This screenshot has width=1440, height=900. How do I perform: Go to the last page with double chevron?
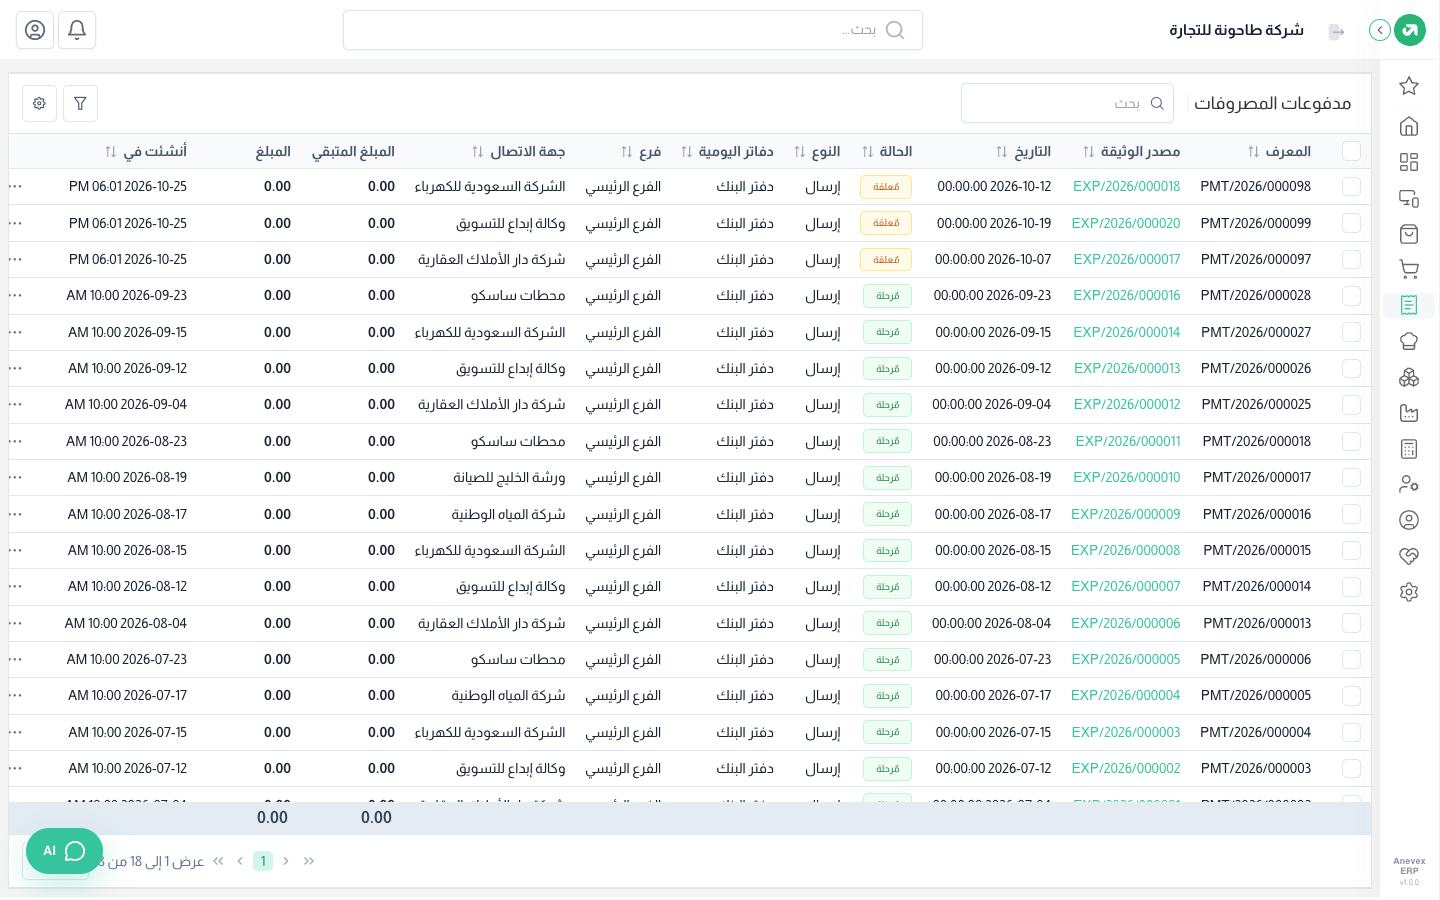pyautogui.click(x=217, y=861)
